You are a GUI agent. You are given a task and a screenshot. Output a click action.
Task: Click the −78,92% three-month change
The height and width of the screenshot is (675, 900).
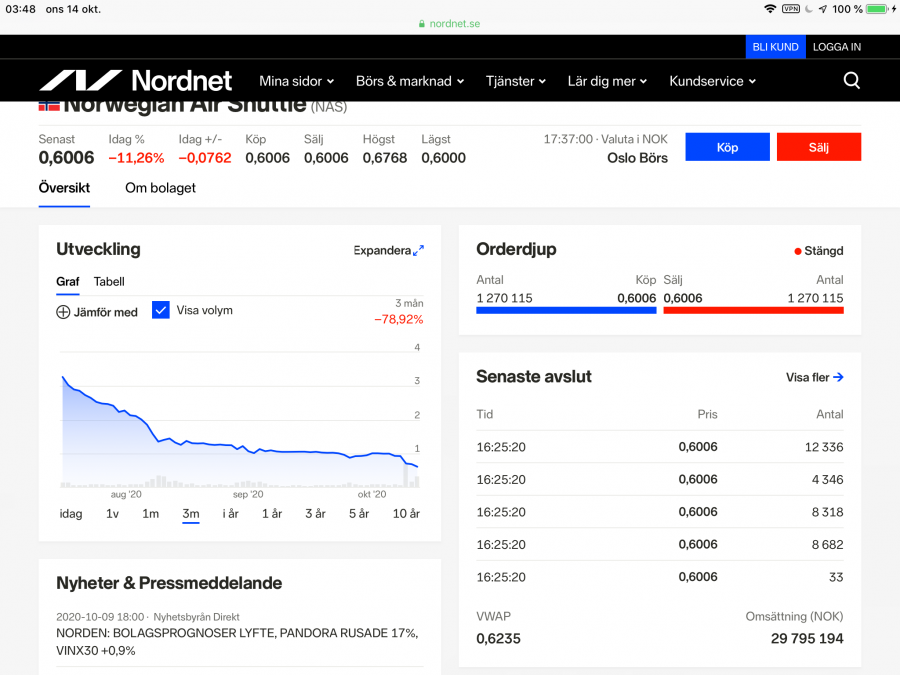(x=399, y=319)
